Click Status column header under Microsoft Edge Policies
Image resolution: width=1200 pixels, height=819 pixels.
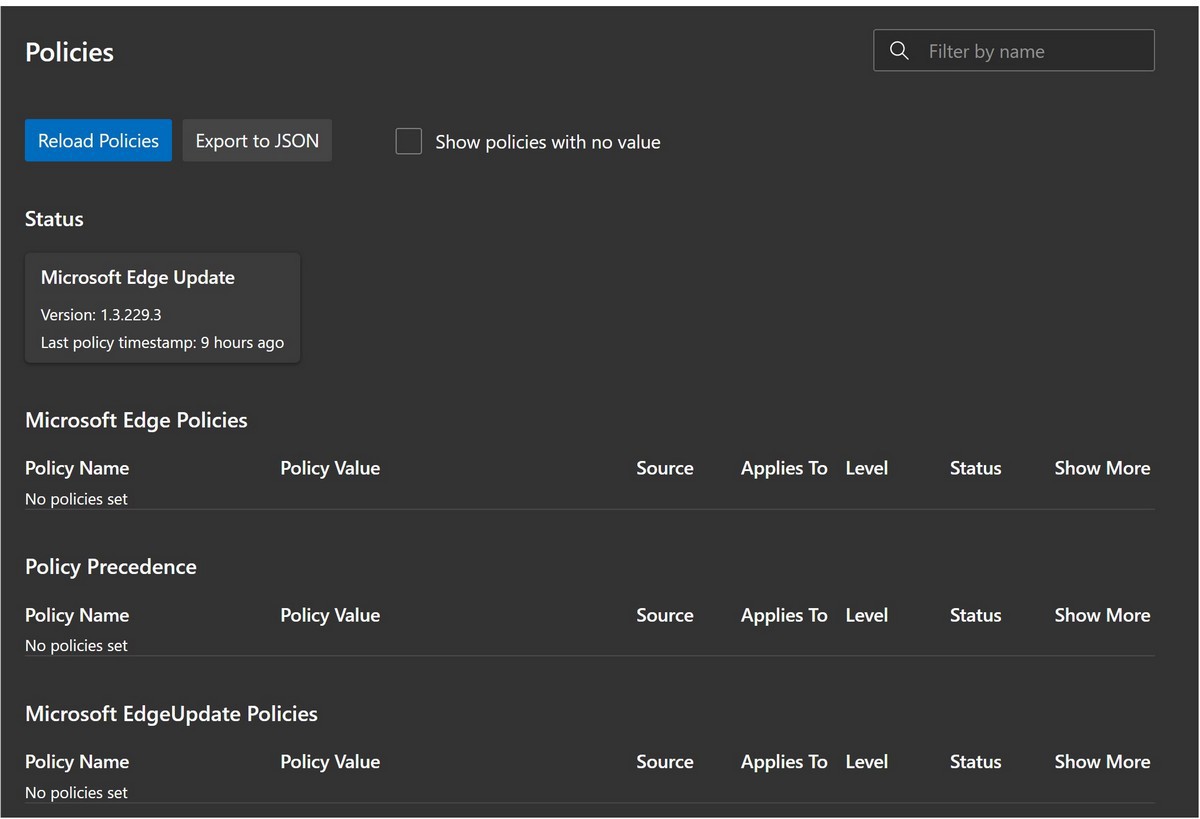[976, 468]
